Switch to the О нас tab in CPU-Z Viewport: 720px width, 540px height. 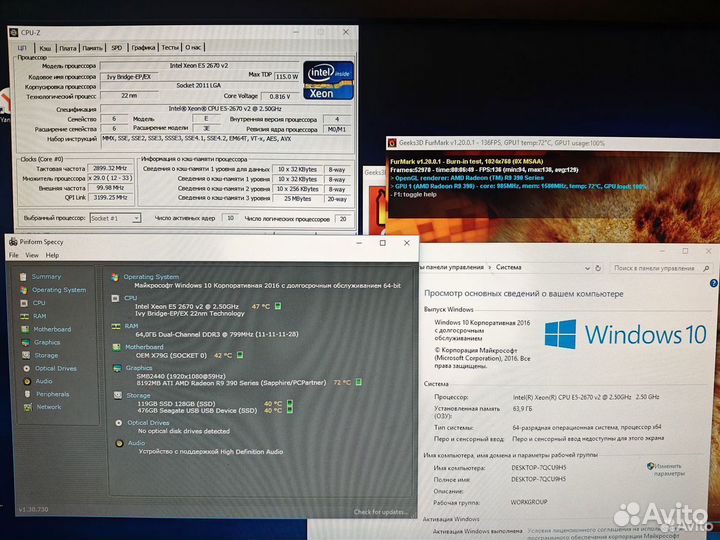coord(193,47)
